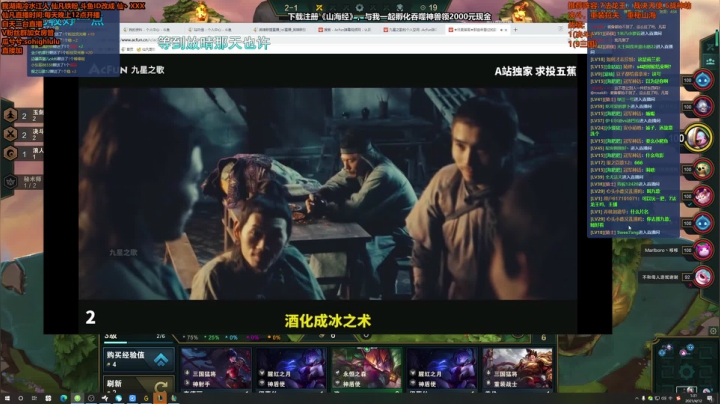Buy the 三国猛将 神射手 champion card
Viewport: 720px width, 404px height.
coord(216,370)
